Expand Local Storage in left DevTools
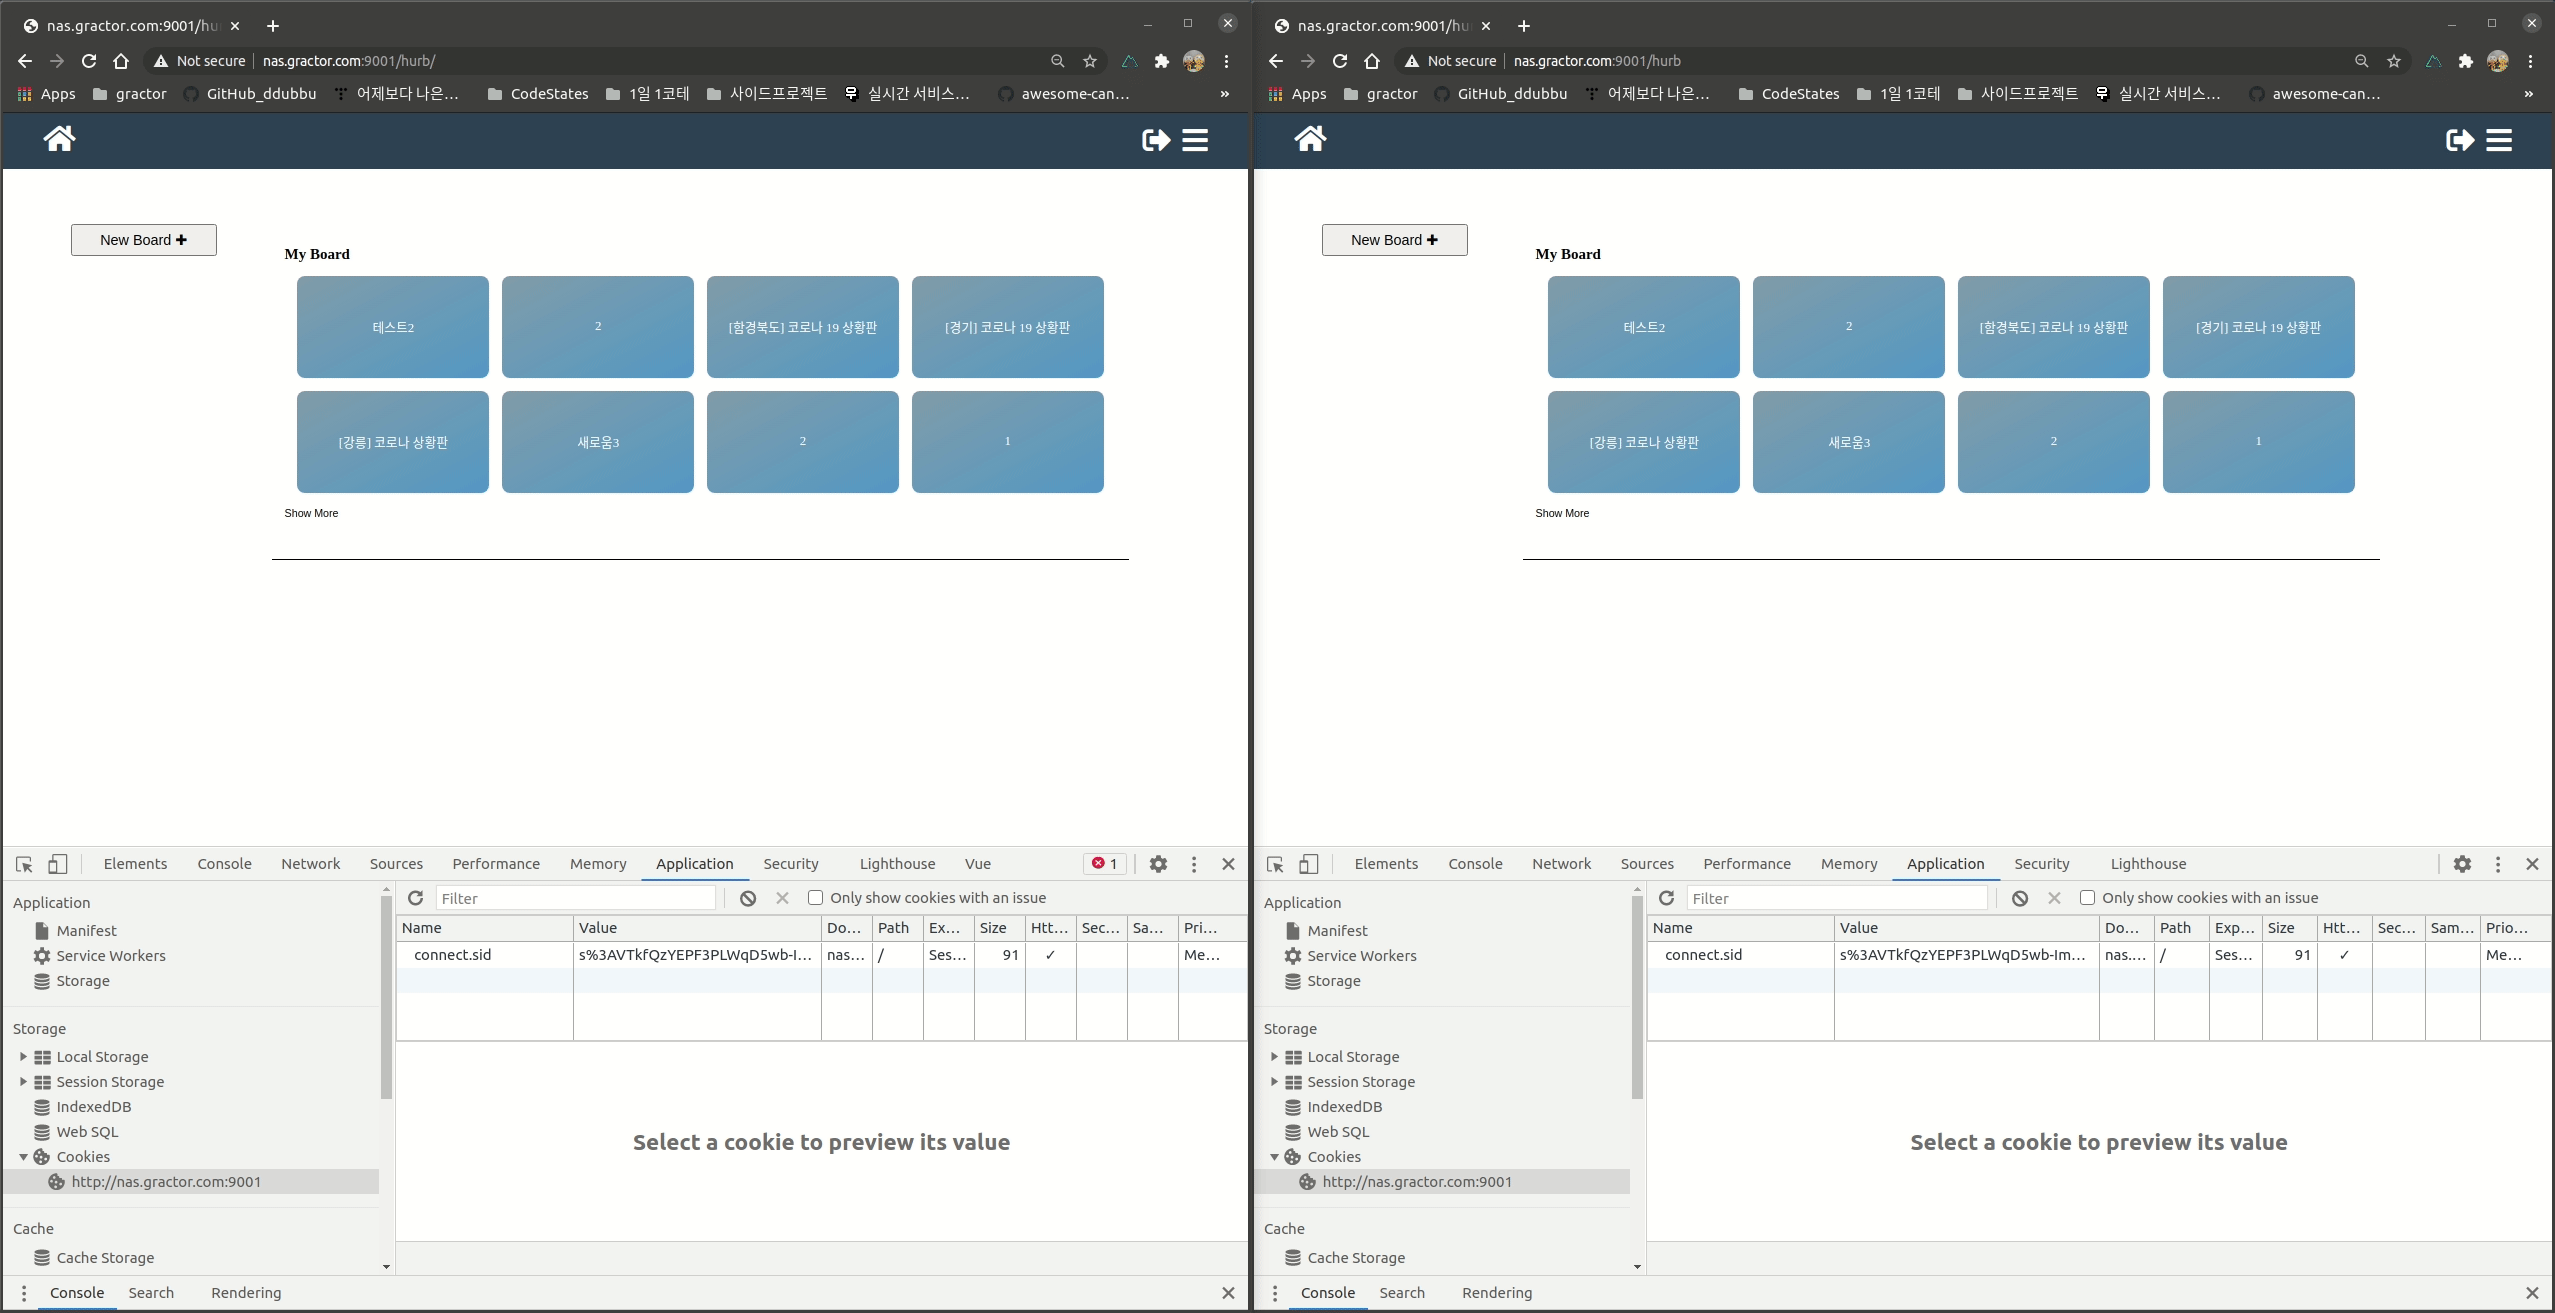2555x1313 pixels. tap(23, 1056)
